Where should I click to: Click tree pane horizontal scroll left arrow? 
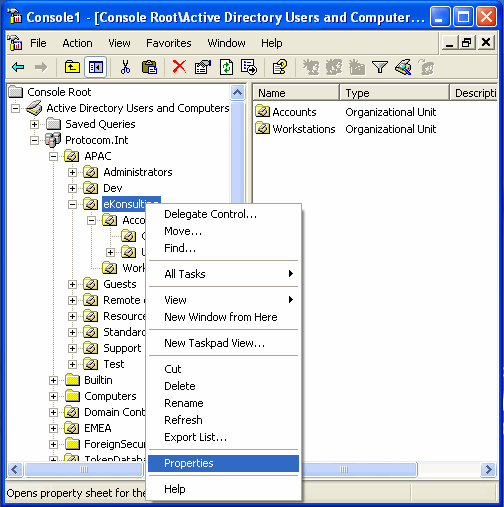[15, 470]
